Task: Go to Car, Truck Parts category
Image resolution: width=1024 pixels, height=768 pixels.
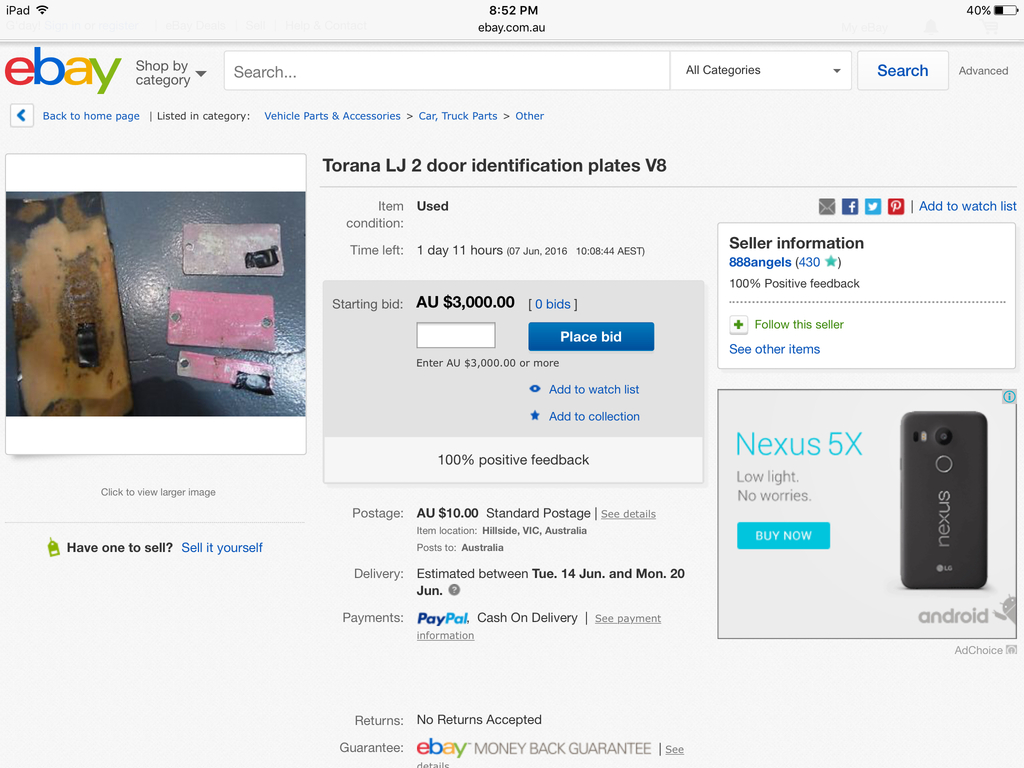Action: tap(457, 116)
